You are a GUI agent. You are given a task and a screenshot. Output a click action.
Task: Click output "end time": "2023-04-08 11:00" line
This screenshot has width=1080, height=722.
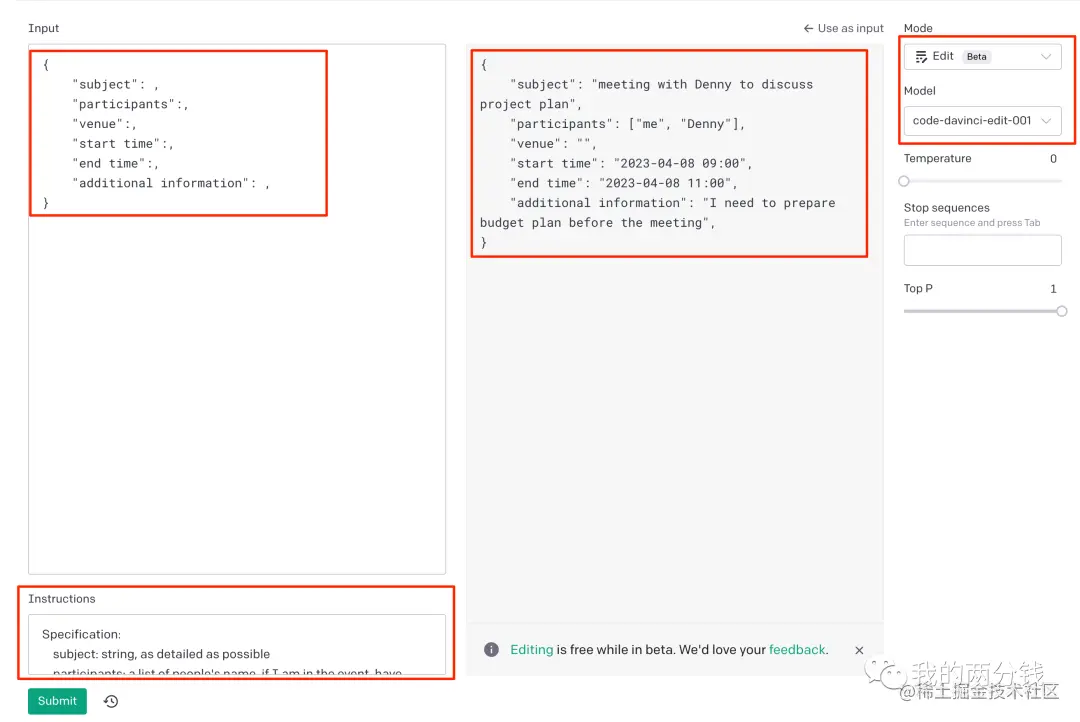(x=623, y=183)
